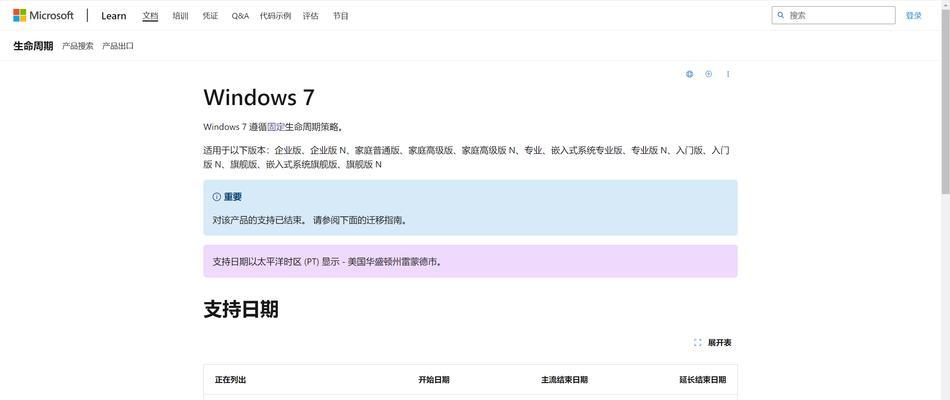
Task: Click the info icon beside 重要
Action: coord(216,197)
